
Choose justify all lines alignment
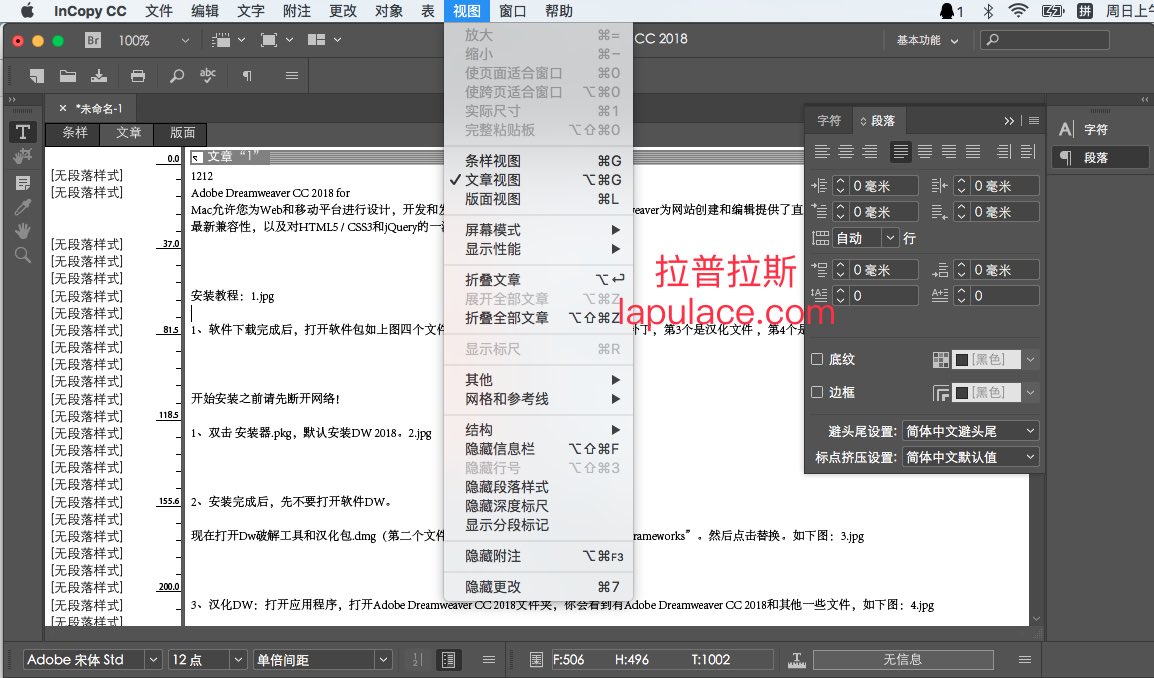click(x=973, y=152)
